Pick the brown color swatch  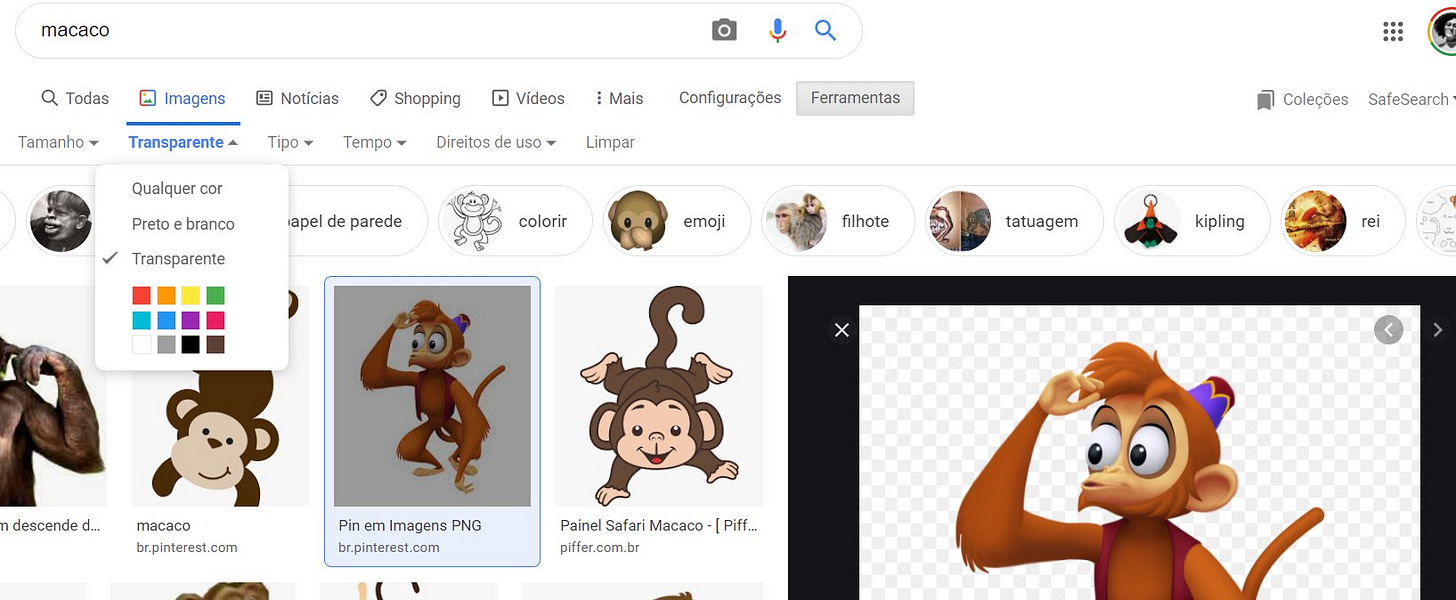coord(215,344)
